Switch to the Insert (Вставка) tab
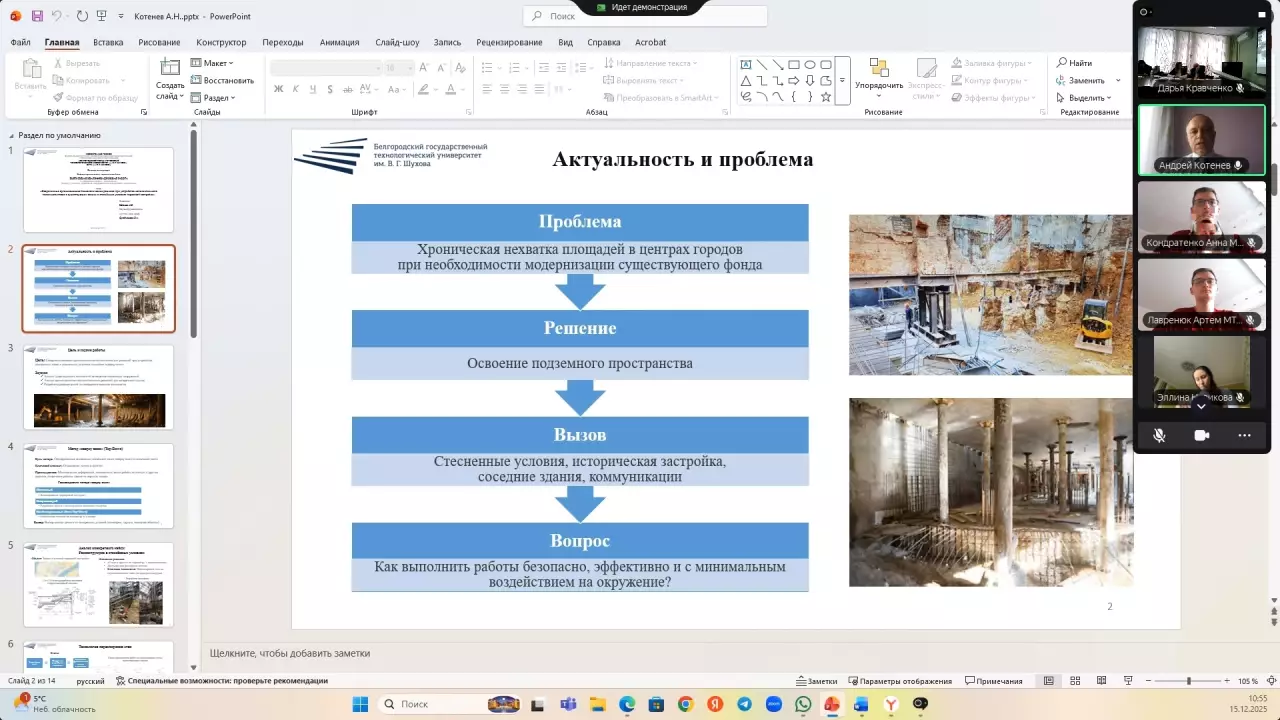 (108, 42)
